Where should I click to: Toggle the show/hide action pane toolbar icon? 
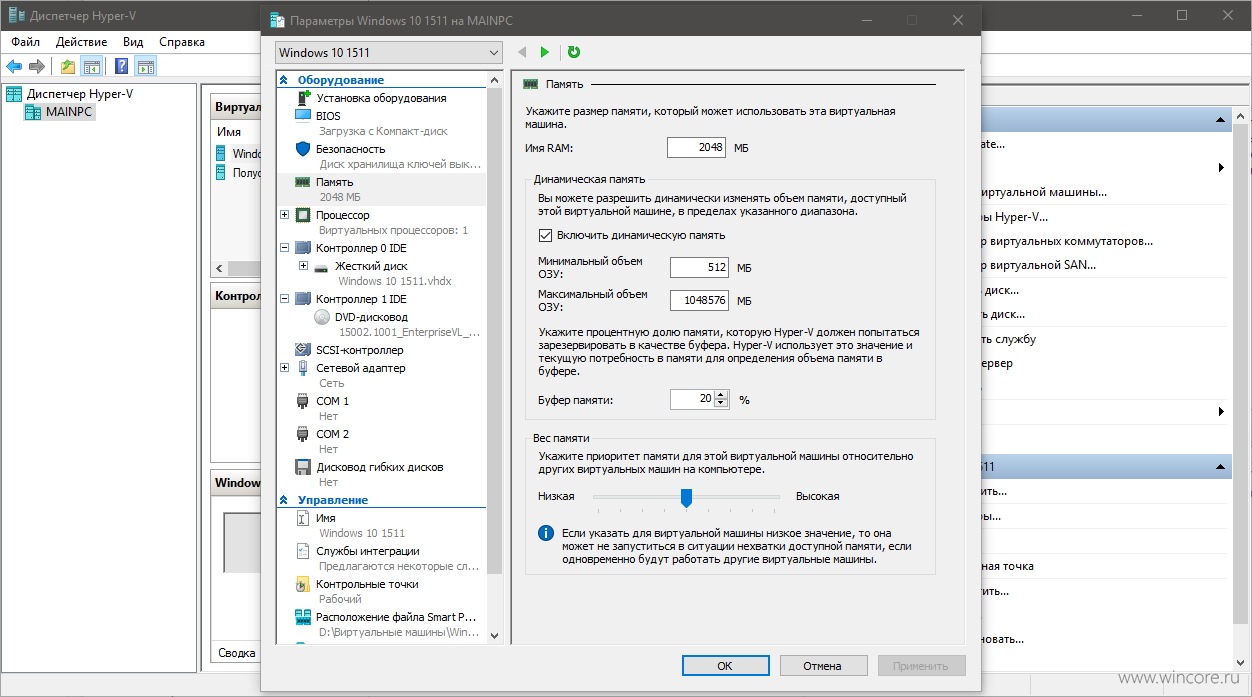tap(145, 67)
